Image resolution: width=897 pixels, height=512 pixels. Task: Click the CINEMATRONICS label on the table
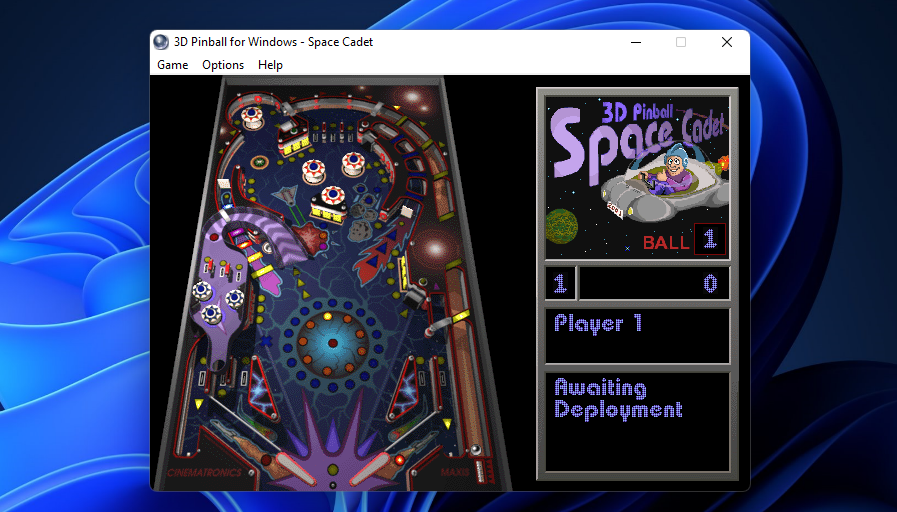coord(205,473)
